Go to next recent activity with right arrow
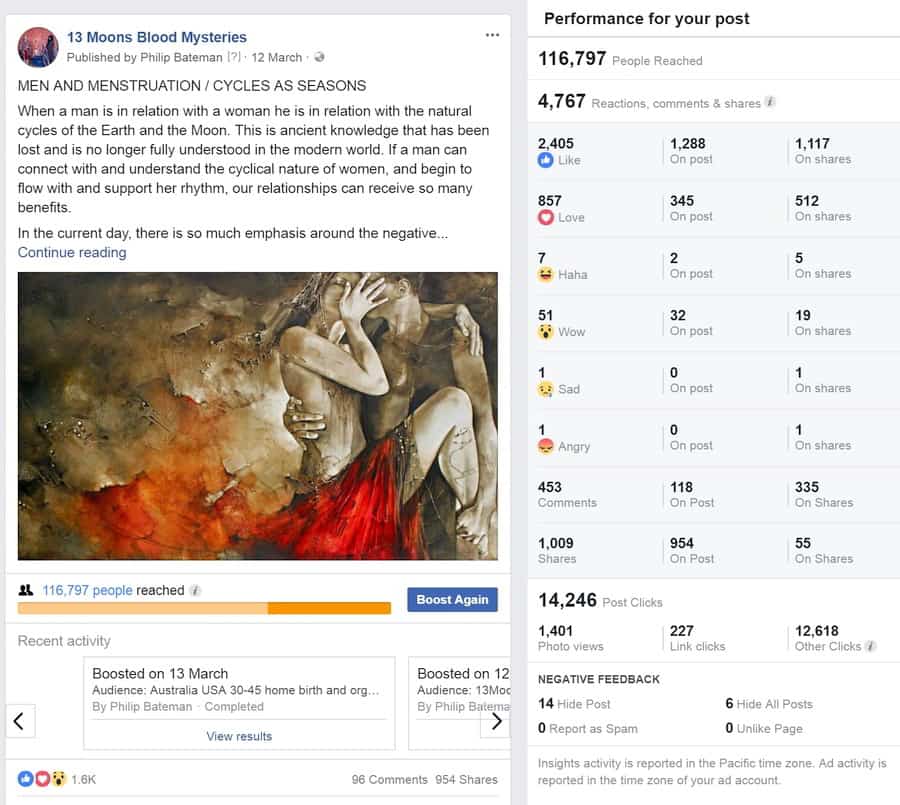The width and height of the screenshot is (900, 805). pos(495,721)
